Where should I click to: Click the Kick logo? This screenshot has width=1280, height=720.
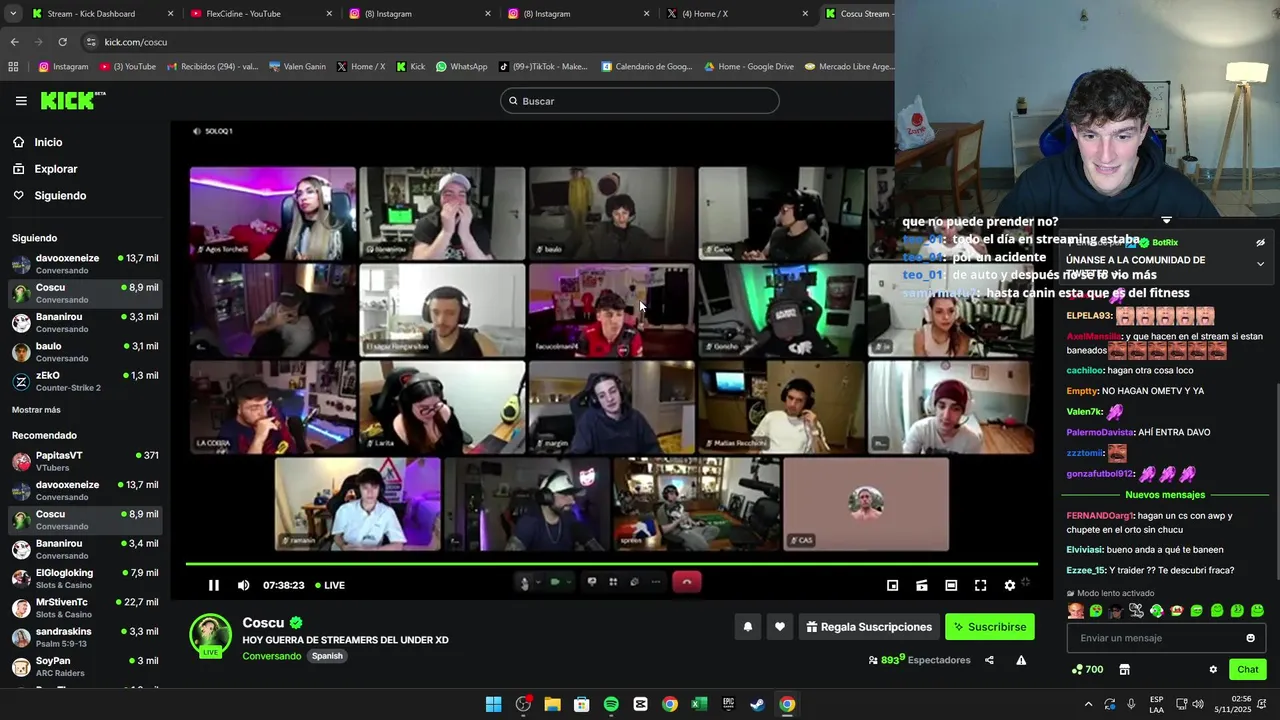73,100
